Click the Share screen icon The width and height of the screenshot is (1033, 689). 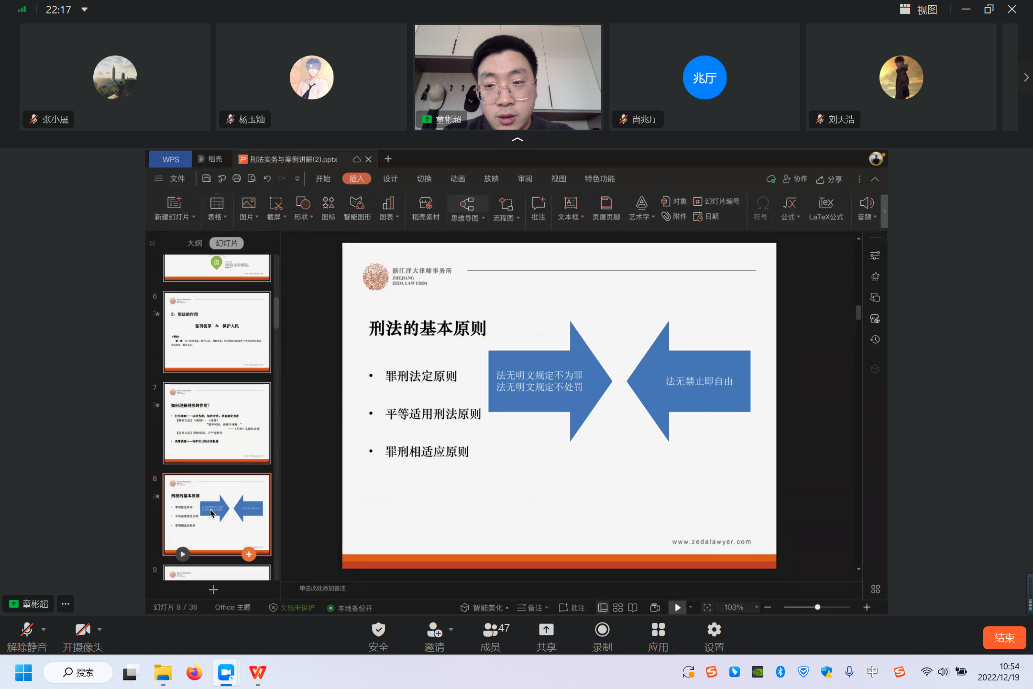(546, 630)
